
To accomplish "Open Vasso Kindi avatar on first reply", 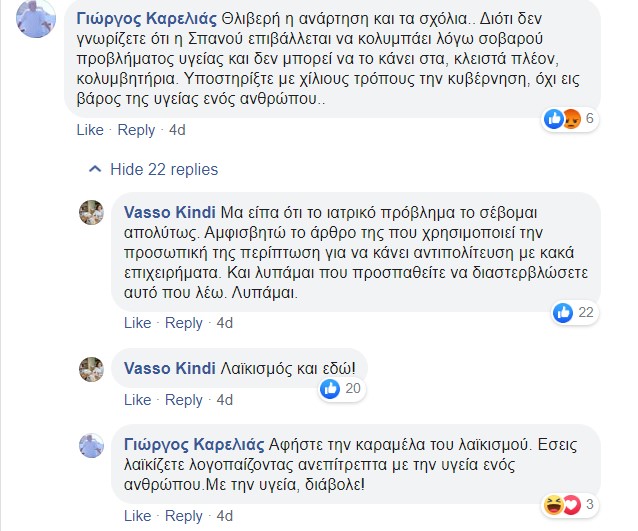I will pyautogui.click(x=92, y=212).
